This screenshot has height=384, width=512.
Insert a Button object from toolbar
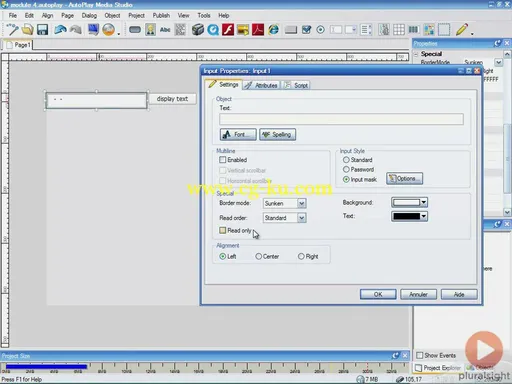[135, 30]
